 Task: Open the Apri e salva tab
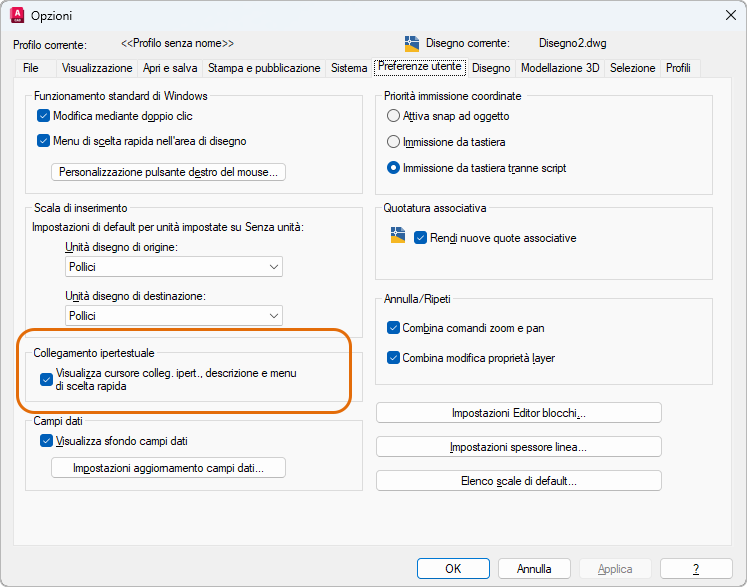point(170,68)
